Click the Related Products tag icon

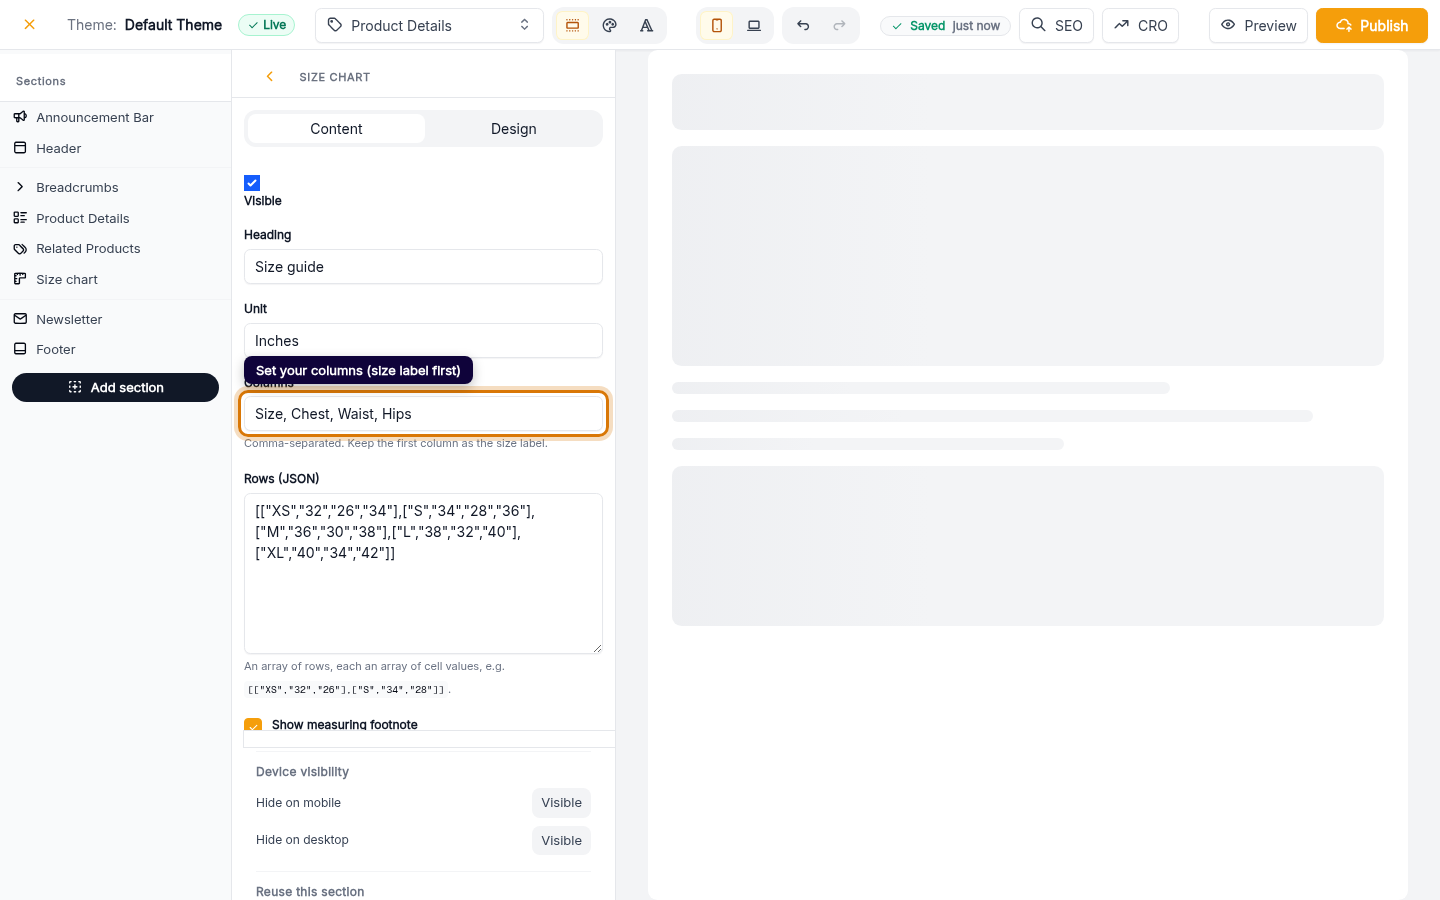point(20,248)
